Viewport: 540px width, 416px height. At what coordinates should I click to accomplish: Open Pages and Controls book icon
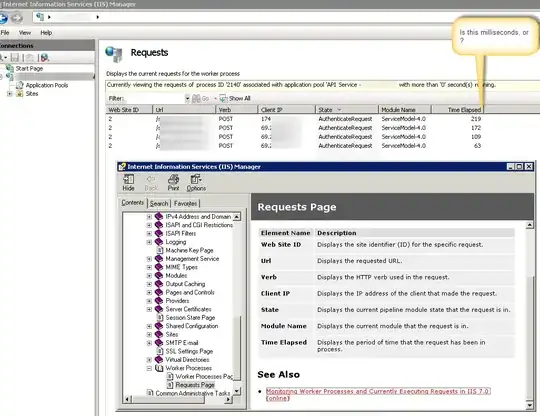coord(159,292)
